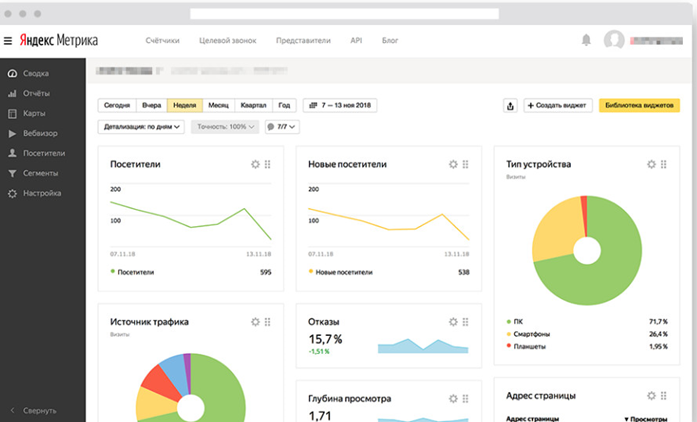This screenshot has height=422, width=697.
Task: Click the drag handle of Источник трафика widget
Action: [268, 322]
